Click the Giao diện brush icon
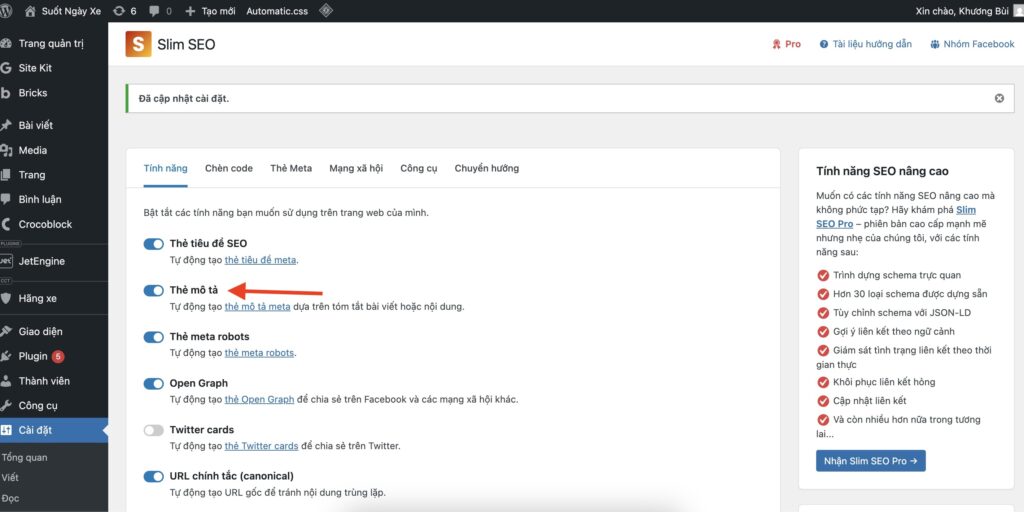Image resolution: width=1024 pixels, height=512 pixels. pos(6,332)
